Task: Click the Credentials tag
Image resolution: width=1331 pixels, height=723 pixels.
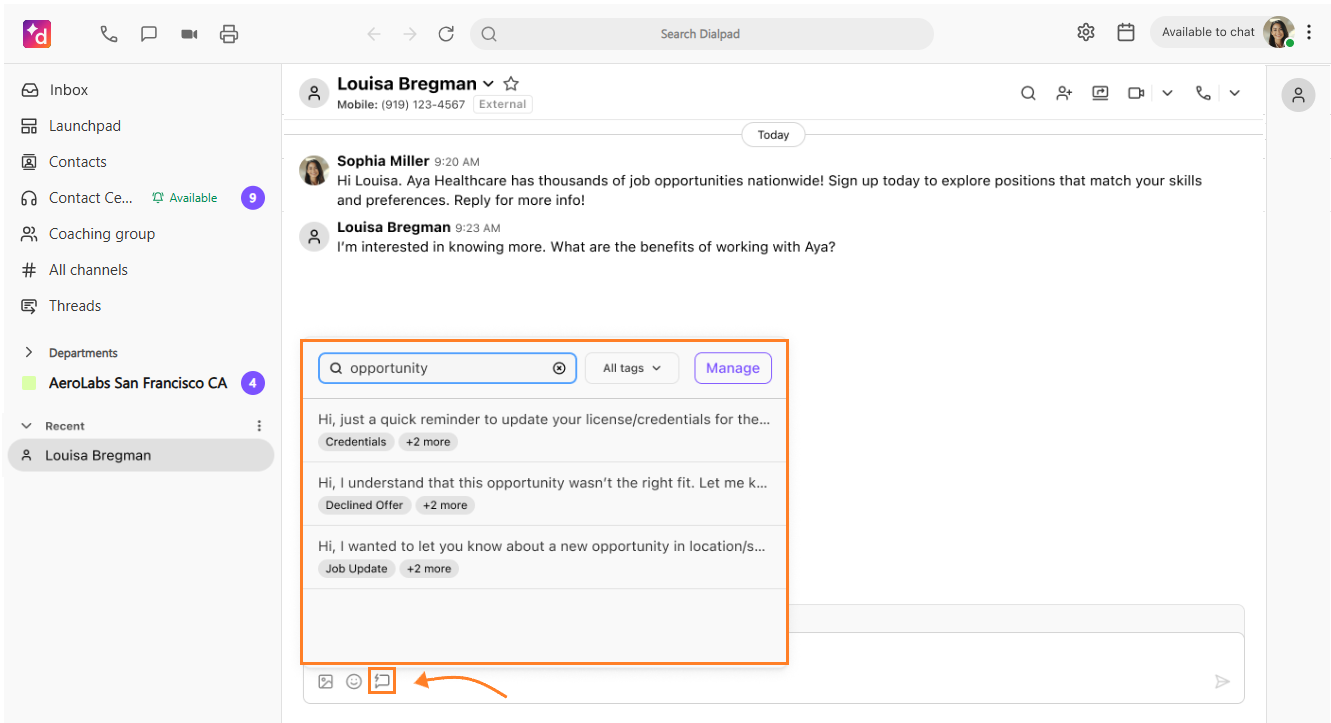Action: click(x=356, y=442)
